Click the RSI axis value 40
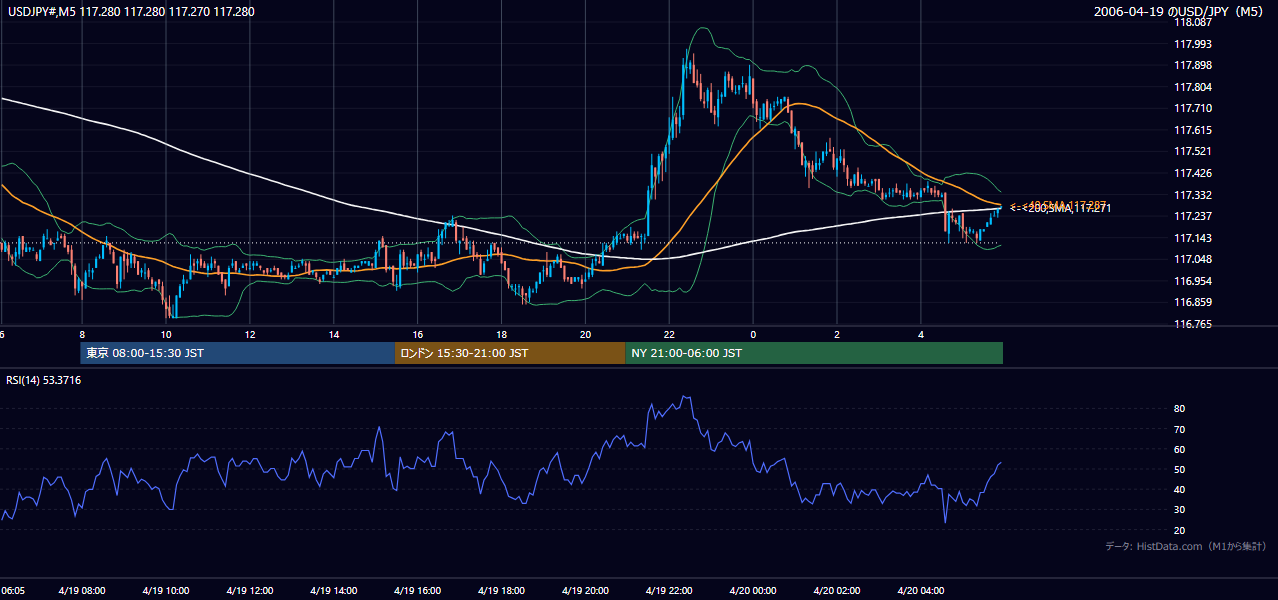Image resolution: width=1278 pixels, height=600 pixels. [x=1180, y=490]
